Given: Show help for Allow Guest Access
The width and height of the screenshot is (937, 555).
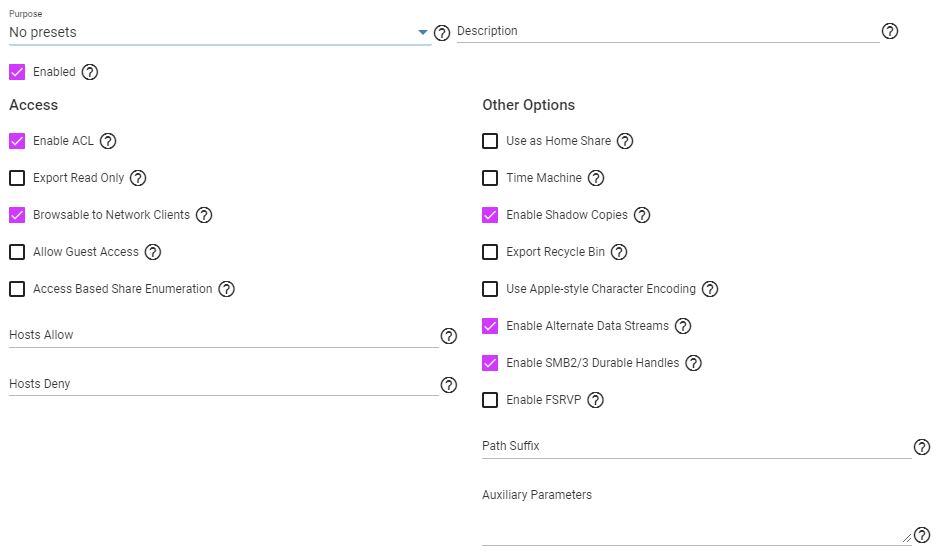Looking at the screenshot, I should tap(153, 252).
